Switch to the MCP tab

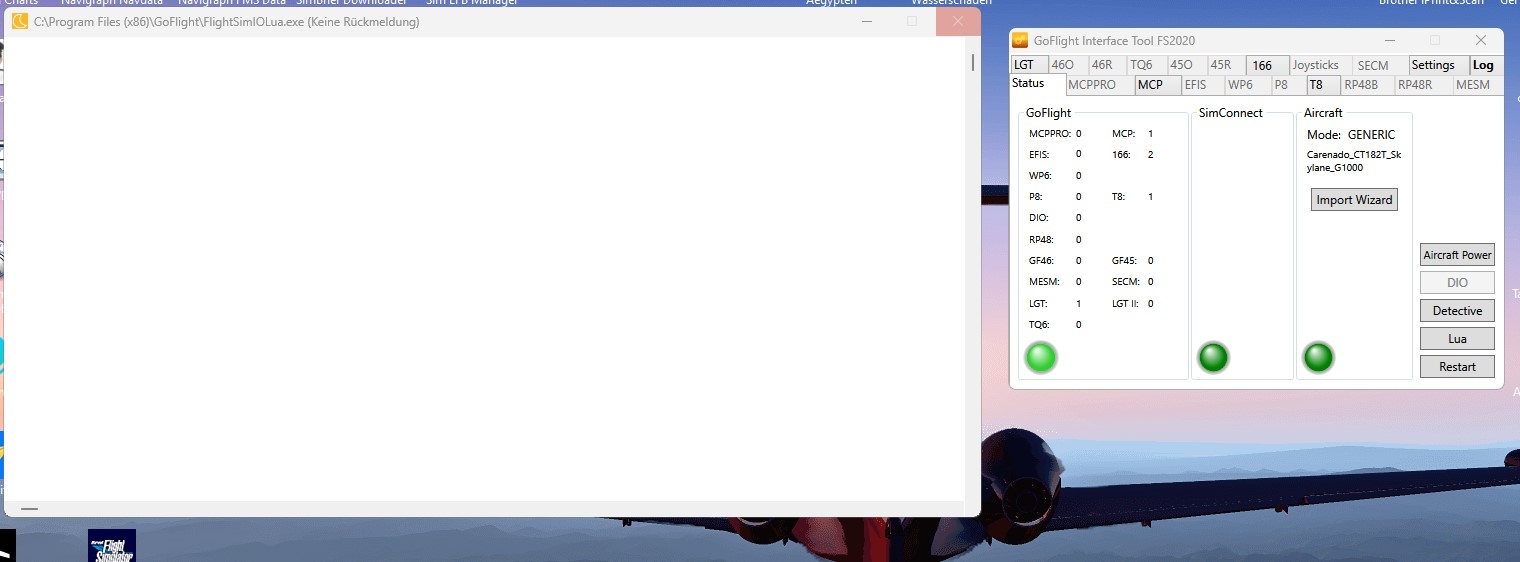click(1157, 85)
